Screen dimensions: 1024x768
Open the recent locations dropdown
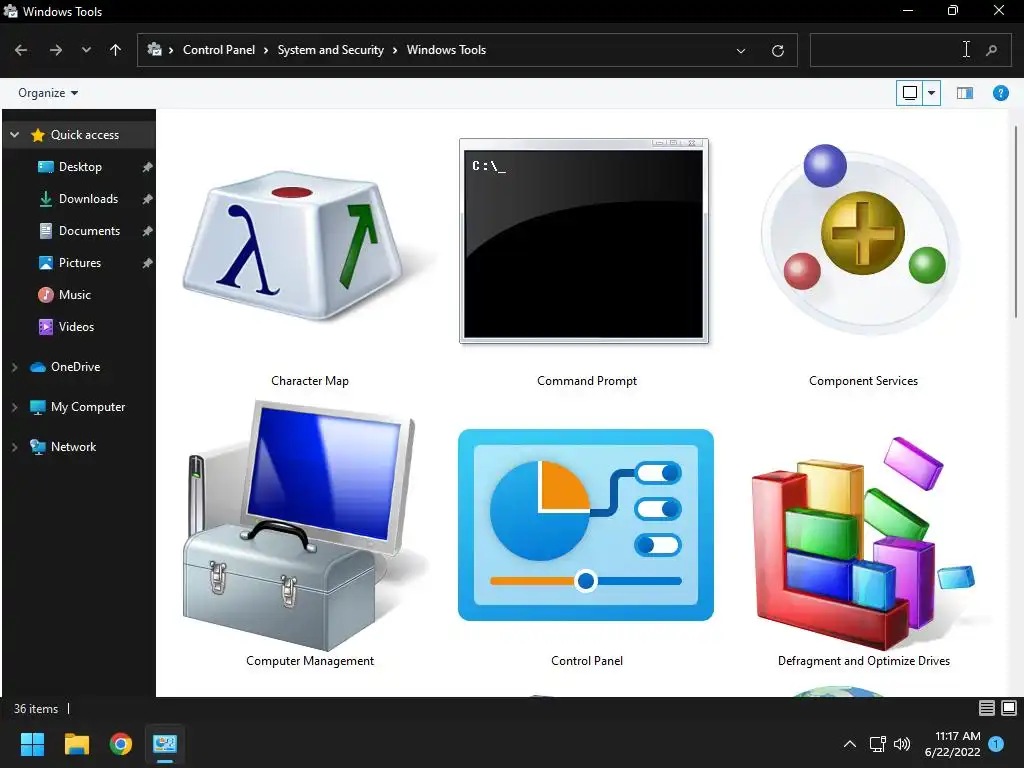tap(86, 50)
